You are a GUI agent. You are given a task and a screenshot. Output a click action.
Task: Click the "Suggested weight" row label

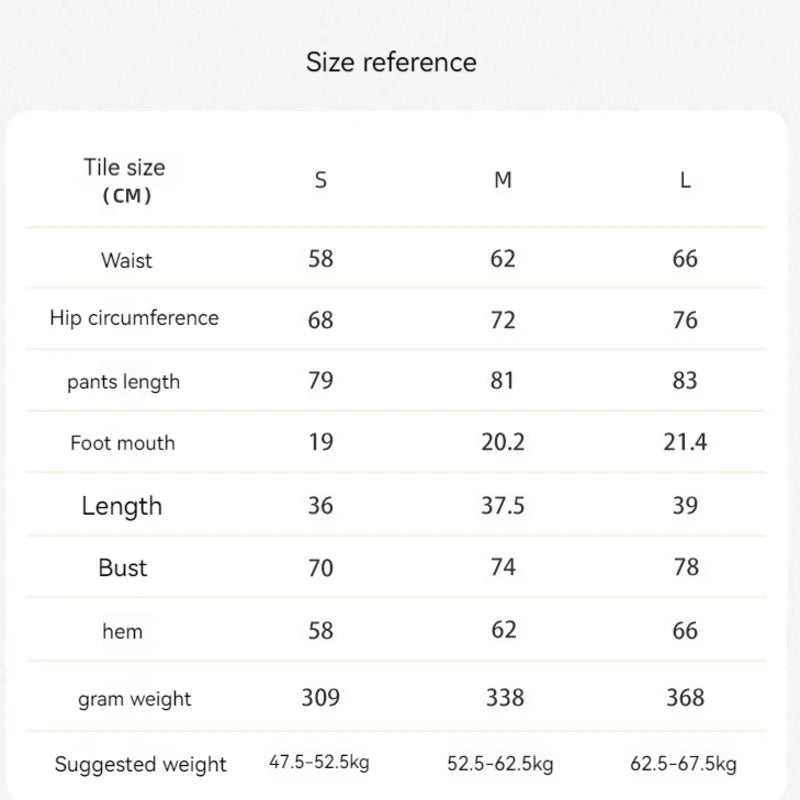(141, 766)
